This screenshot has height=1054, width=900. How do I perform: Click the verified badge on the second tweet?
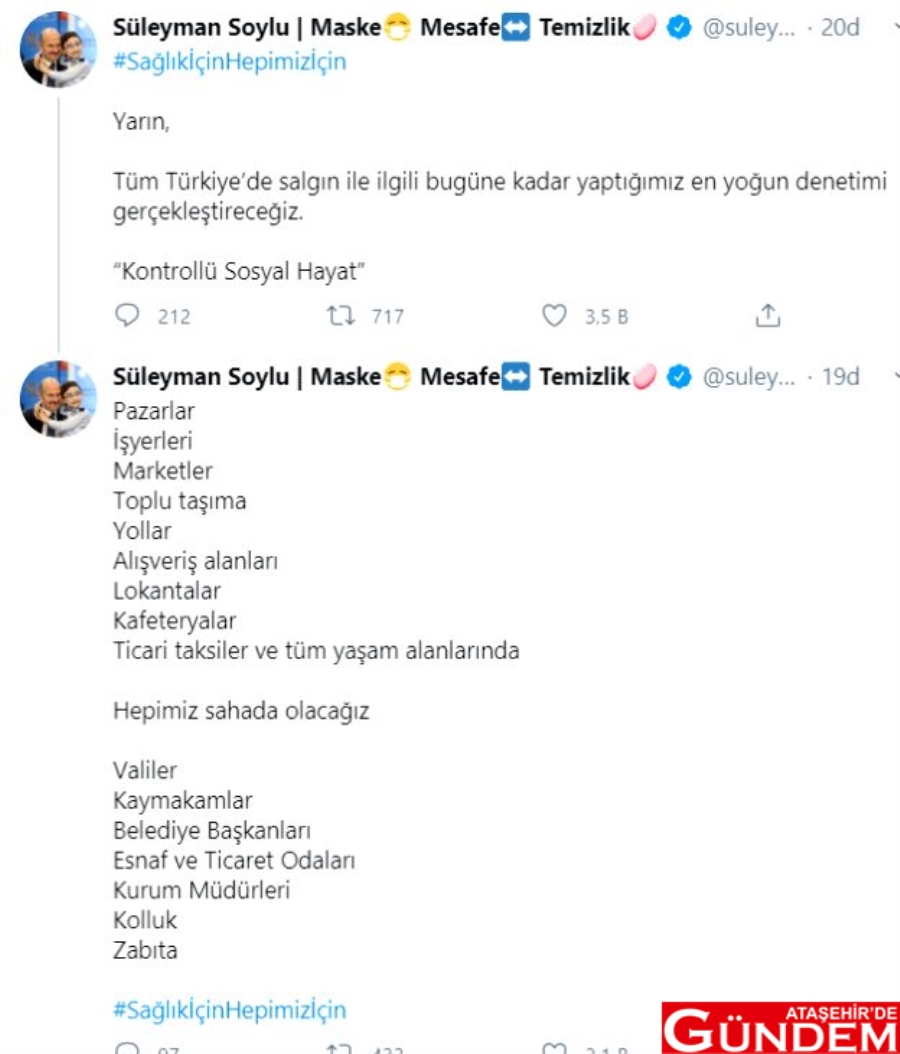tap(679, 377)
